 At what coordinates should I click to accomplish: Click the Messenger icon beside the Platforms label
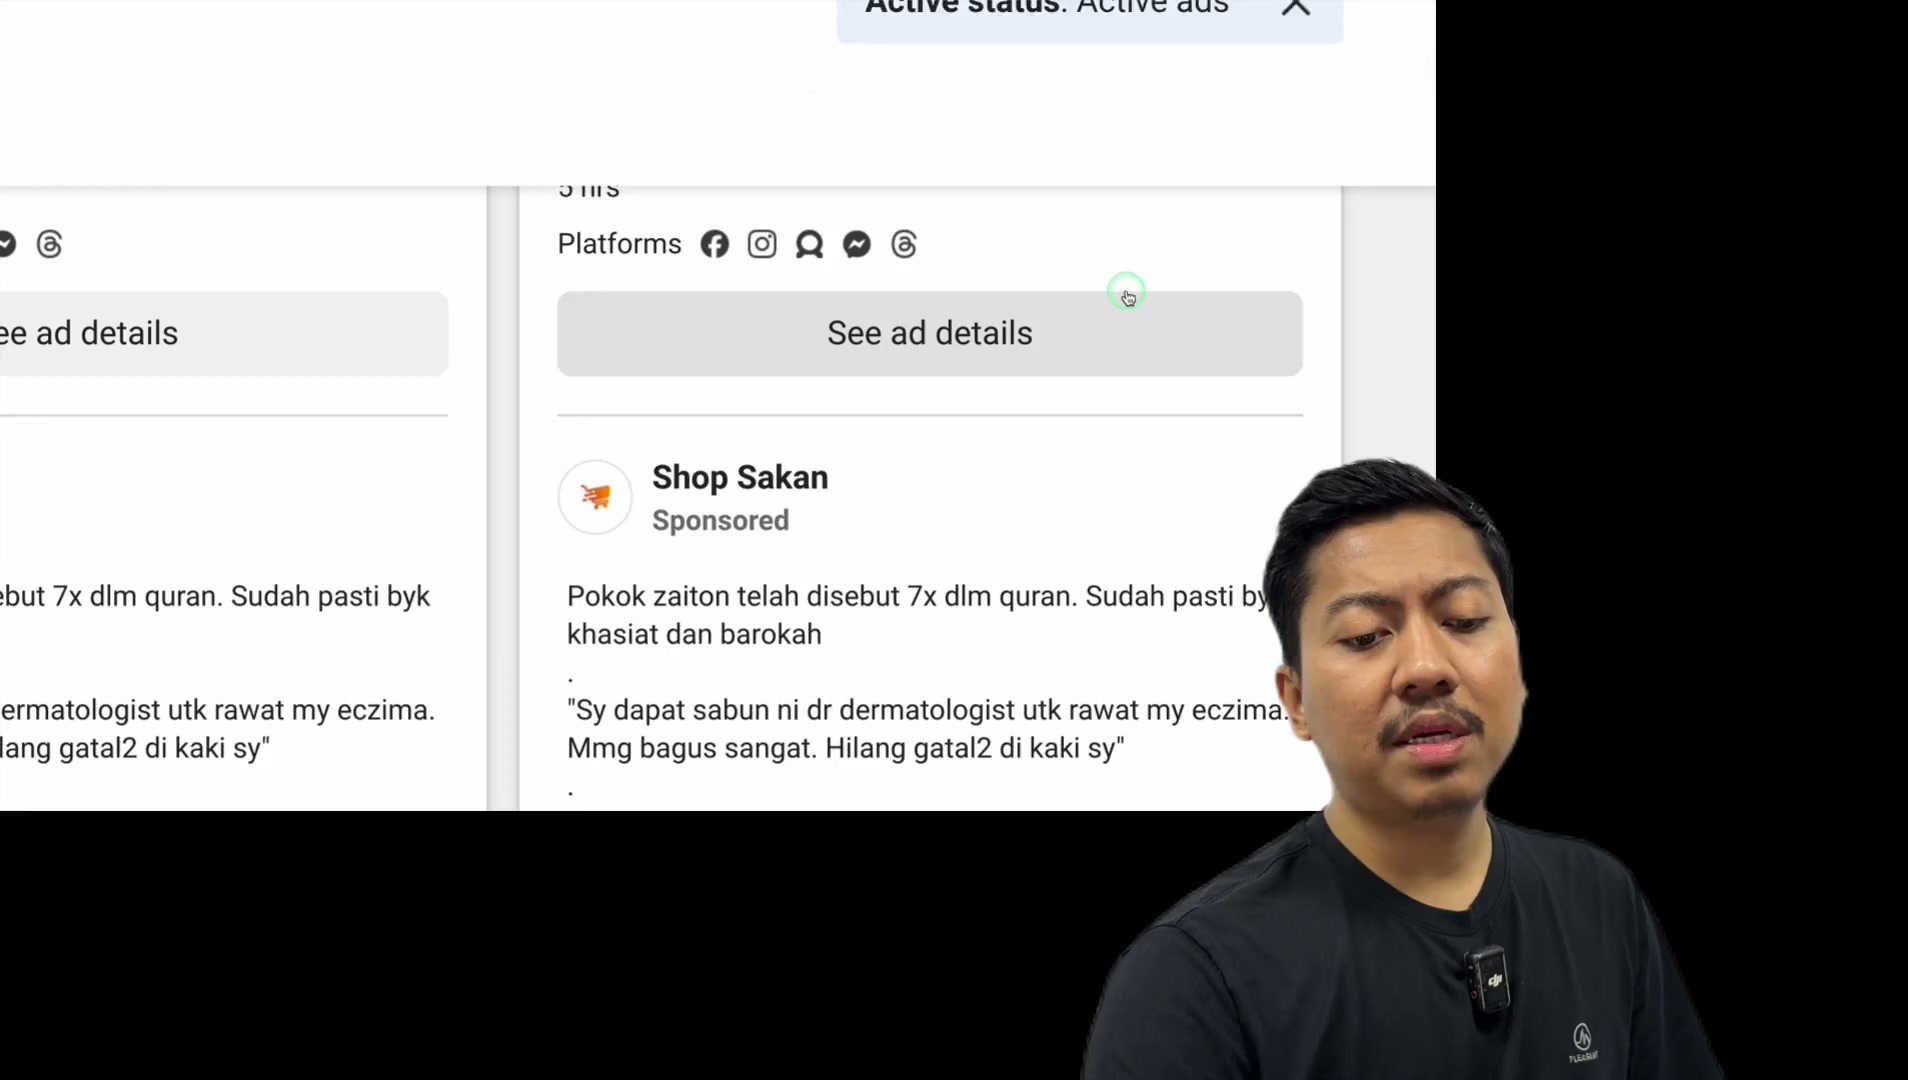pyautogui.click(x=857, y=244)
